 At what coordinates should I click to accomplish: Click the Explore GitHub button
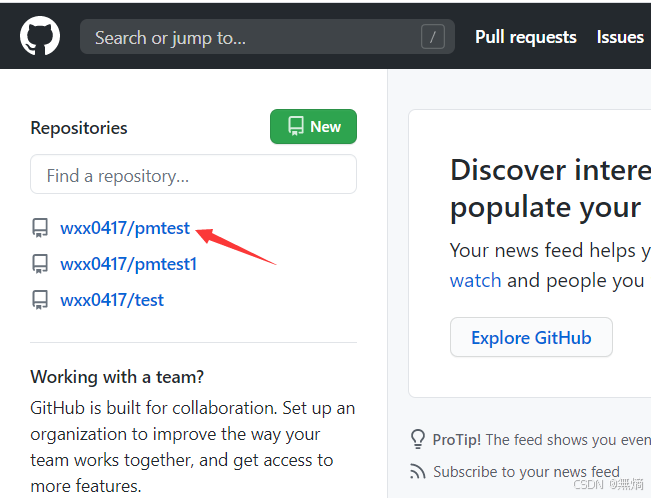(531, 337)
